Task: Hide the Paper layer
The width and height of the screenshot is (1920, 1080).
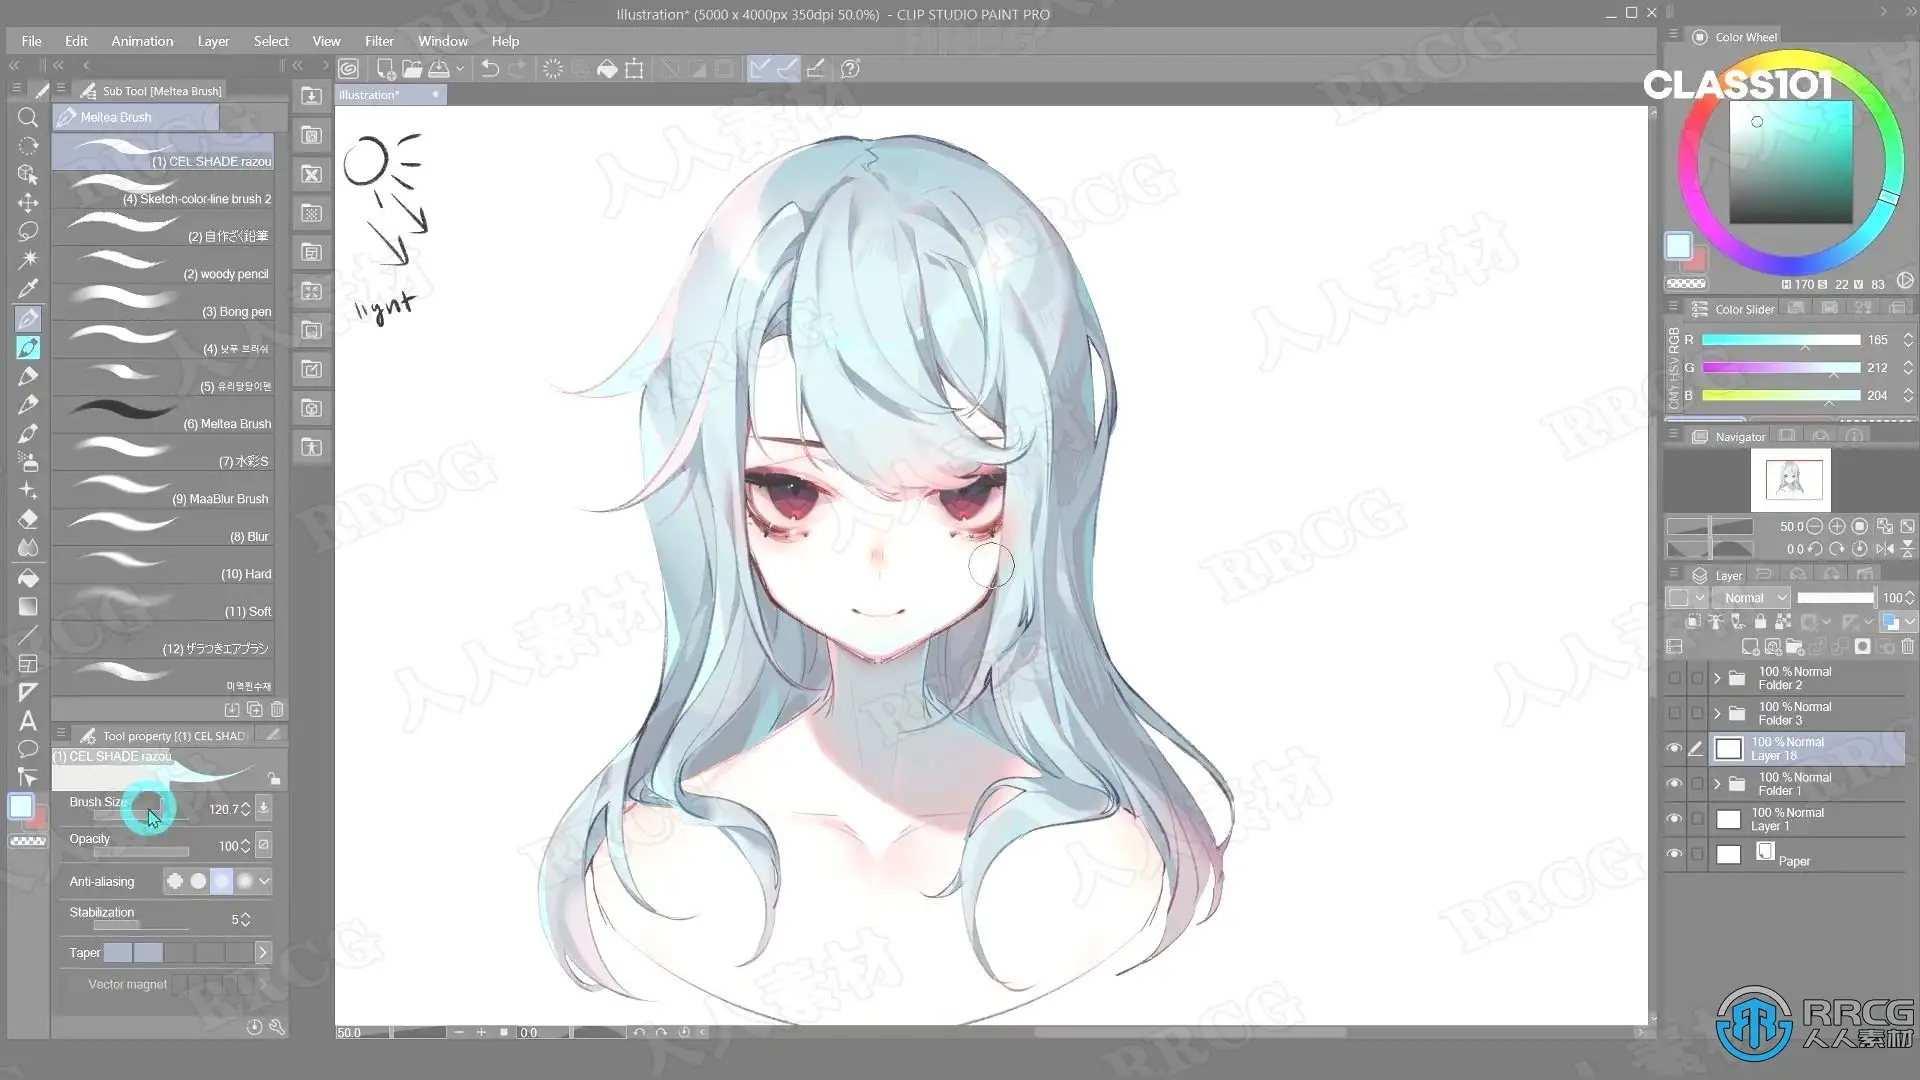Action: click(1674, 854)
